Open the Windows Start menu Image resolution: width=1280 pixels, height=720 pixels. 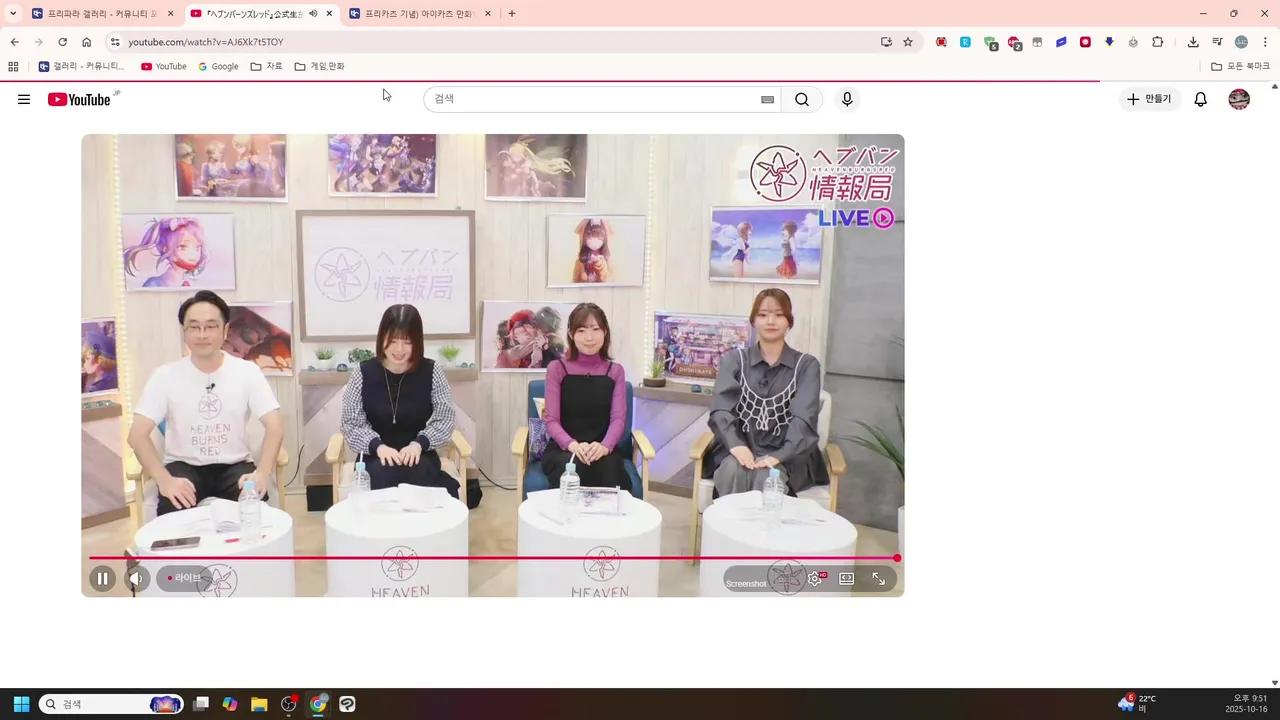click(21, 704)
